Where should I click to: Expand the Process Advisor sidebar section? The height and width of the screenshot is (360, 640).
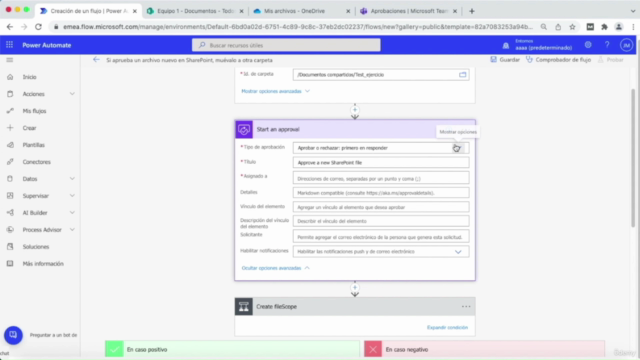click(72, 230)
